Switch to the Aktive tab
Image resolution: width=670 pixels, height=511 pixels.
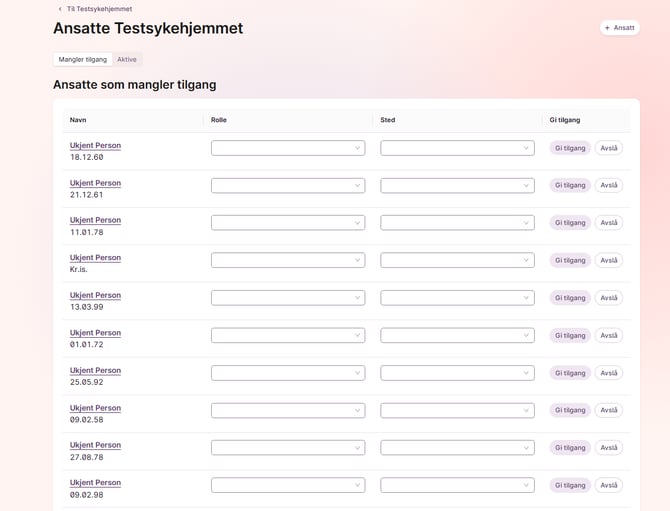(x=127, y=59)
